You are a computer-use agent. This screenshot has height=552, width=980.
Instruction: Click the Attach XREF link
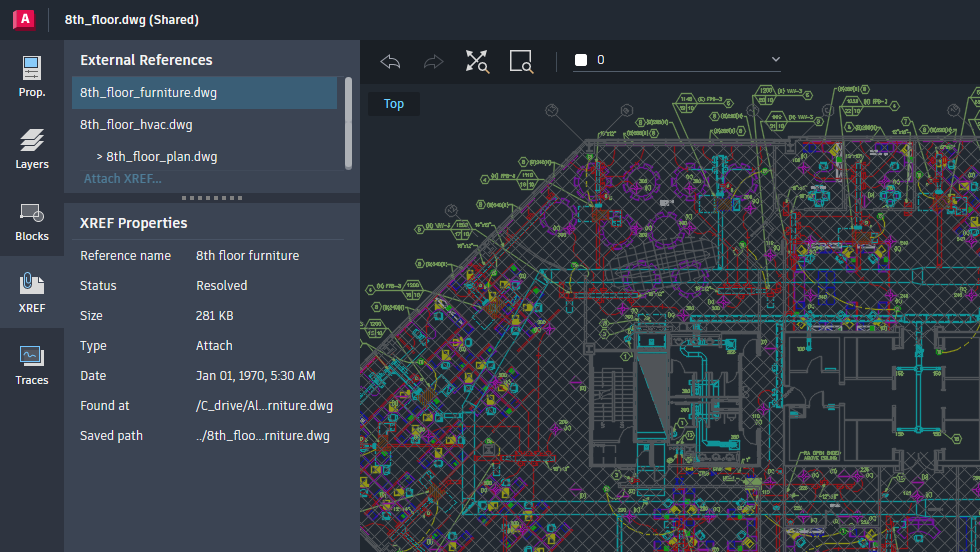pos(122,179)
